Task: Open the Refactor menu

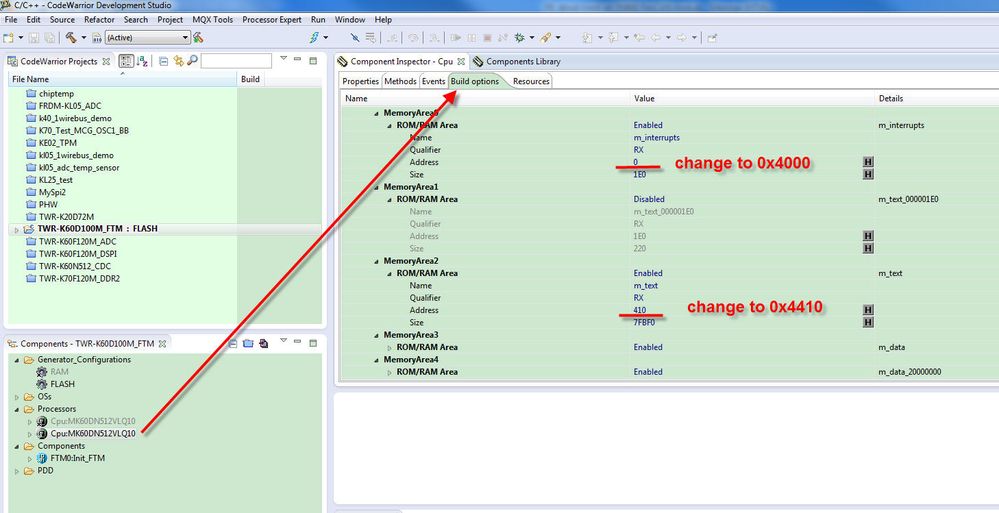Action: click(x=99, y=20)
